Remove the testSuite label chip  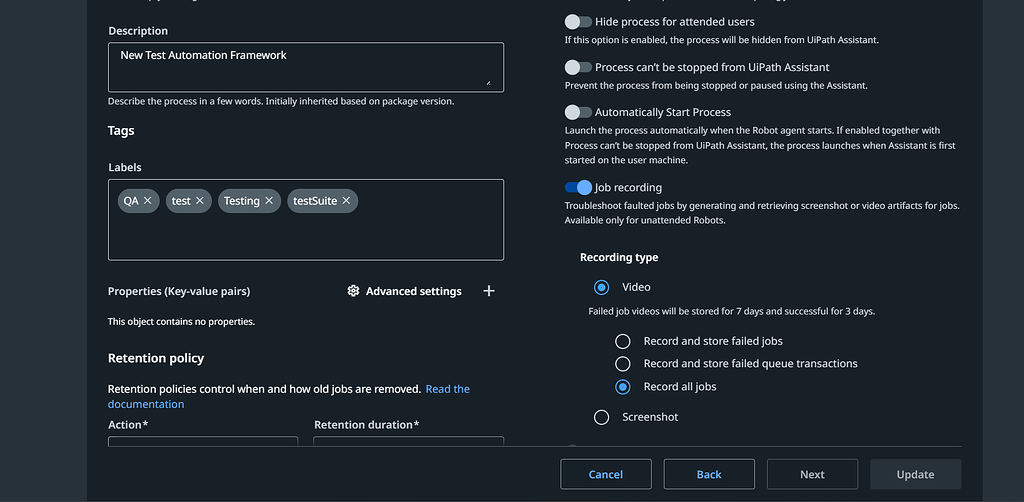pyautogui.click(x=346, y=201)
